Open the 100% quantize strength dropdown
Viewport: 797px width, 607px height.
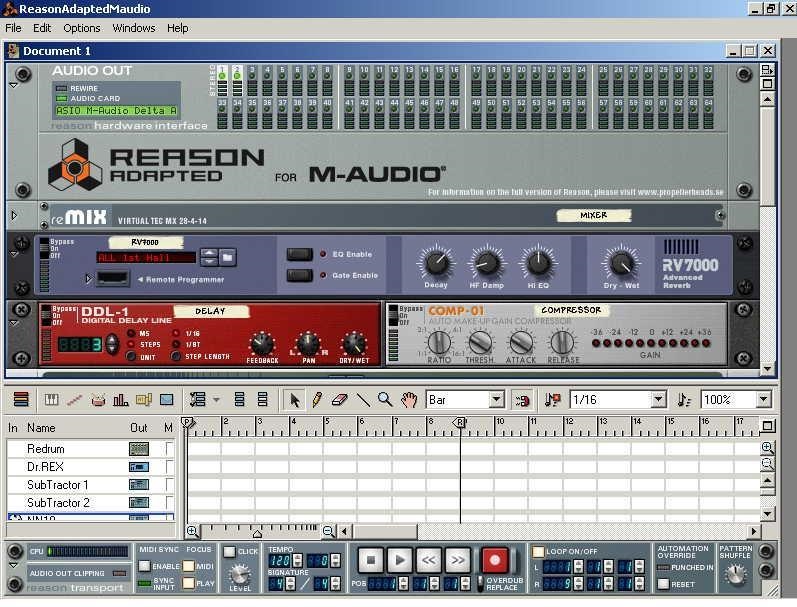(763, 400)
